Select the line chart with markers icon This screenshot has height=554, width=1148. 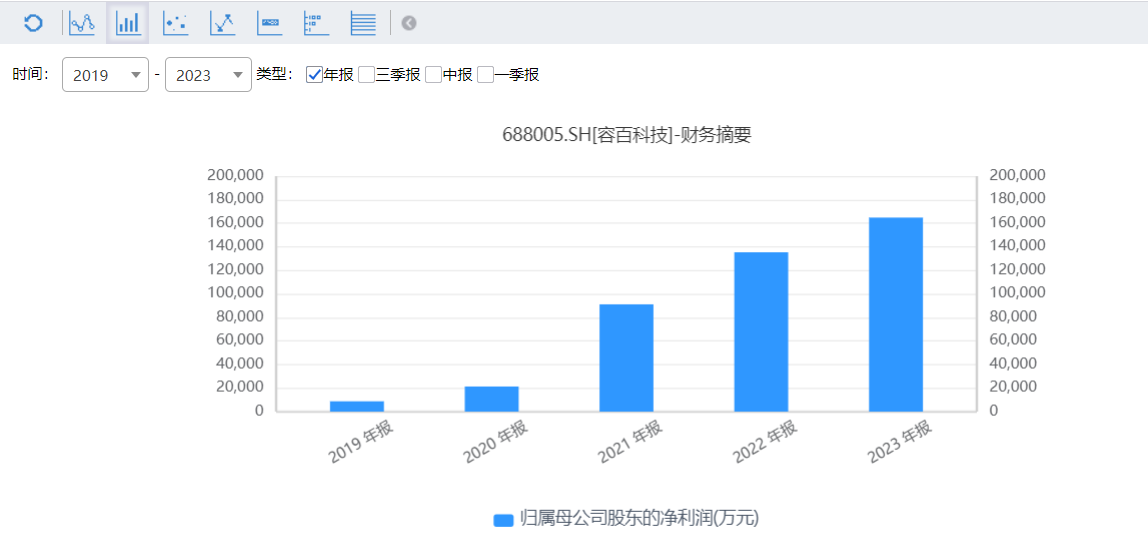[x=222, y=23]
